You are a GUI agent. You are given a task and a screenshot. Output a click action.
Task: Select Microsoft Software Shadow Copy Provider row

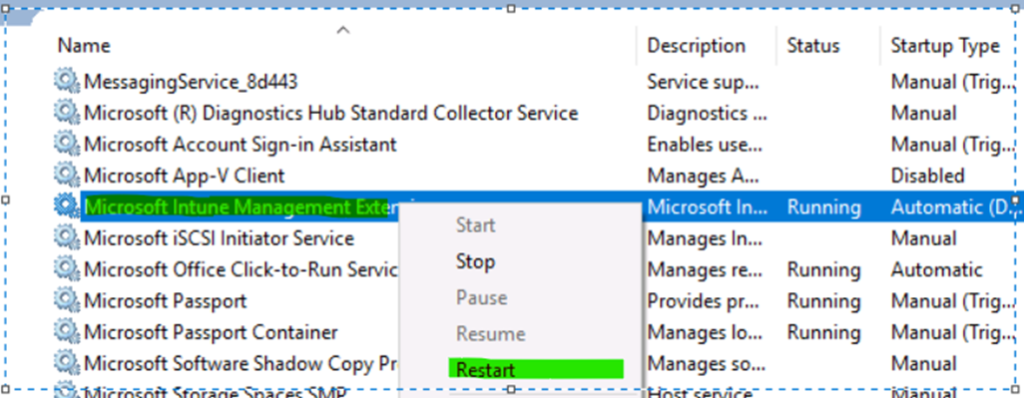pos(241,363)
